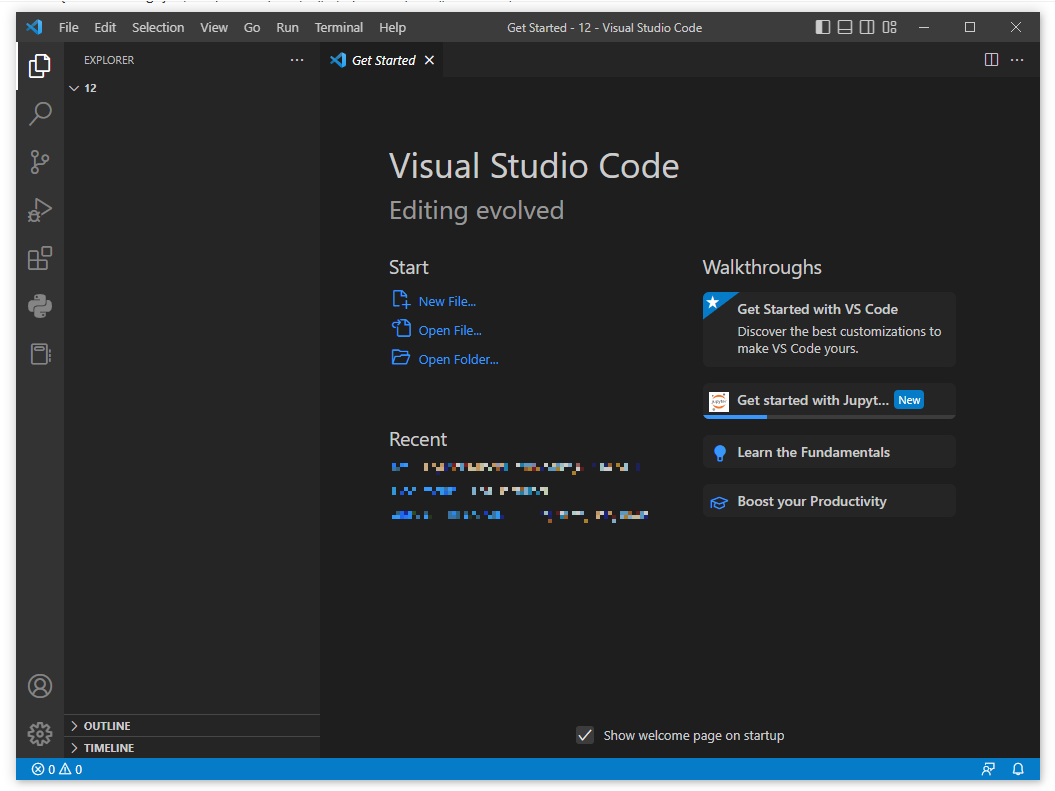Uncheck Show welcome page on startup
This screenshot has height=791, width=1055.
585,735
